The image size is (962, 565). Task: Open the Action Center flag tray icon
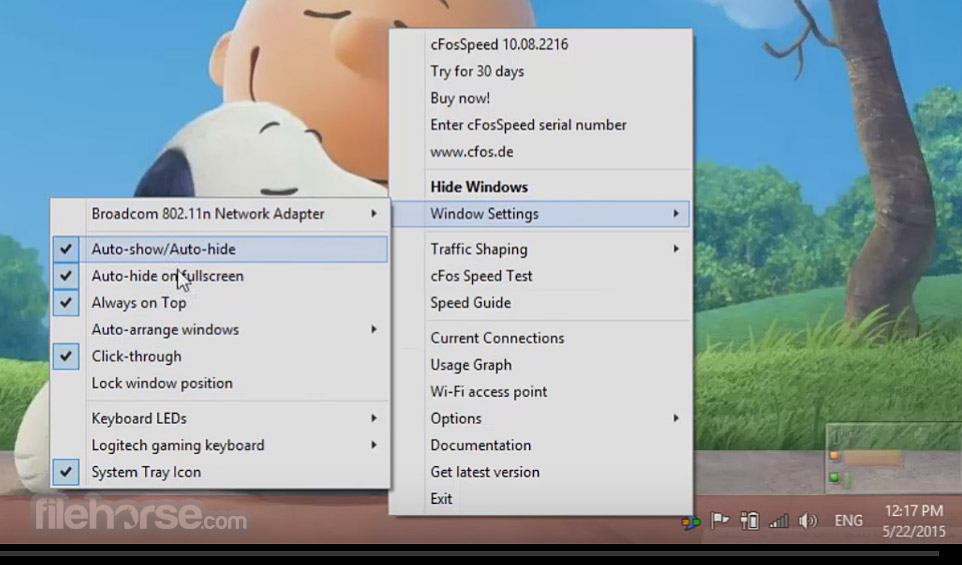pos(719,521)
